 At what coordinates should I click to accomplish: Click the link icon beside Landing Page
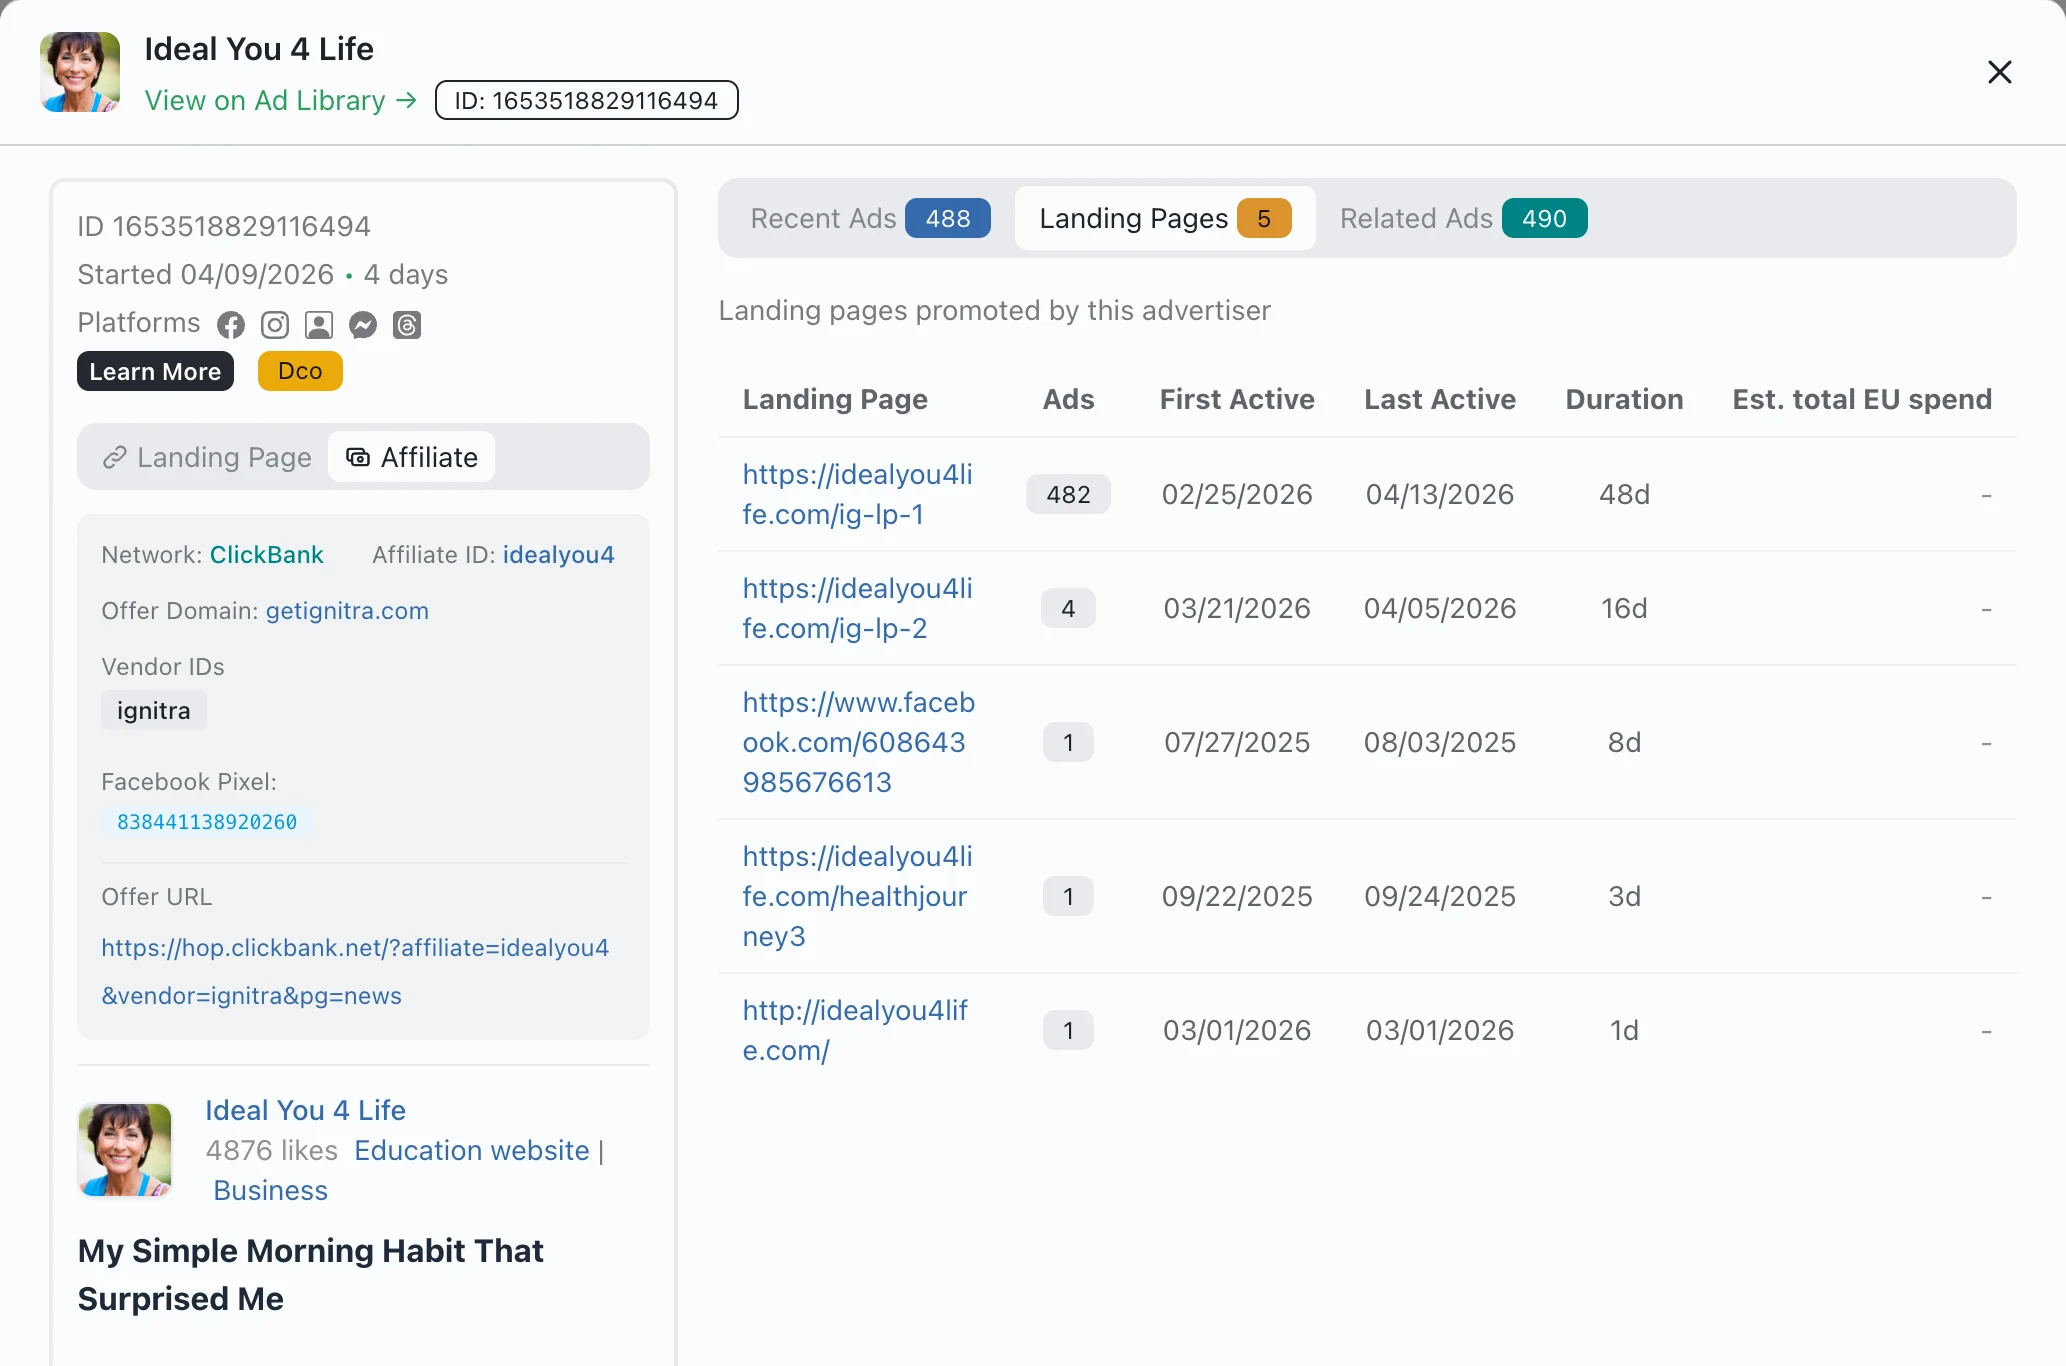click(x=115, y=457)
